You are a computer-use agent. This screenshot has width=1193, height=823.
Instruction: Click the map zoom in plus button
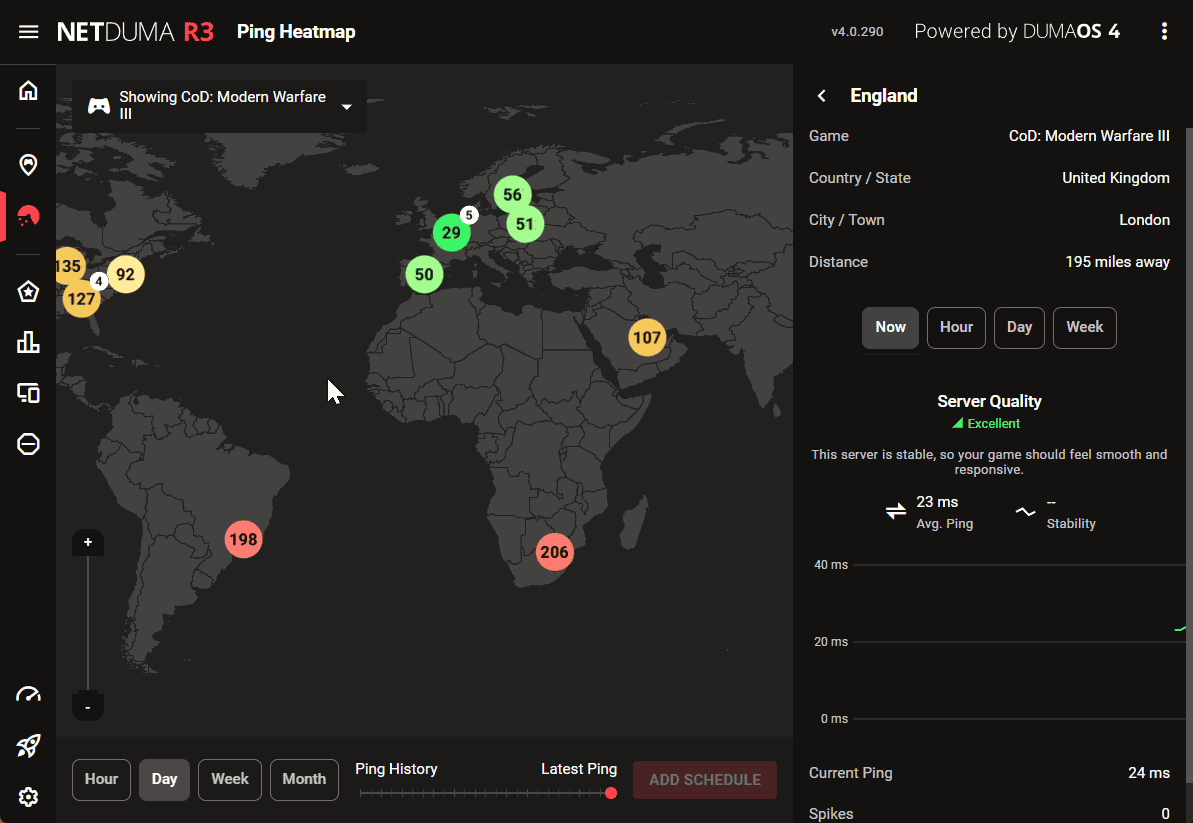click(x=88, y=543)
